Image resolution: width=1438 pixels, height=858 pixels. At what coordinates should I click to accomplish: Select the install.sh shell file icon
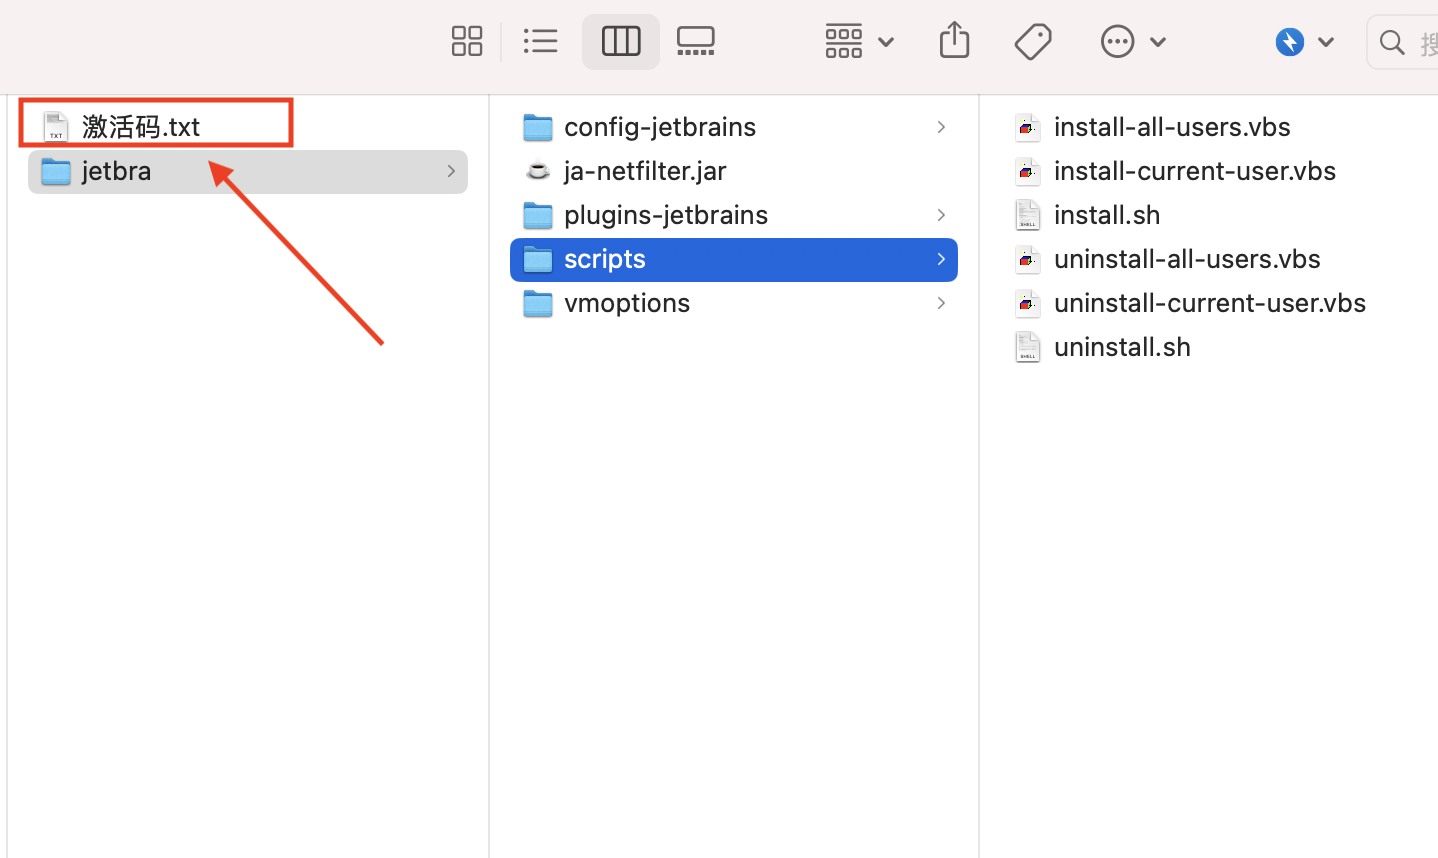[1027, 215]
